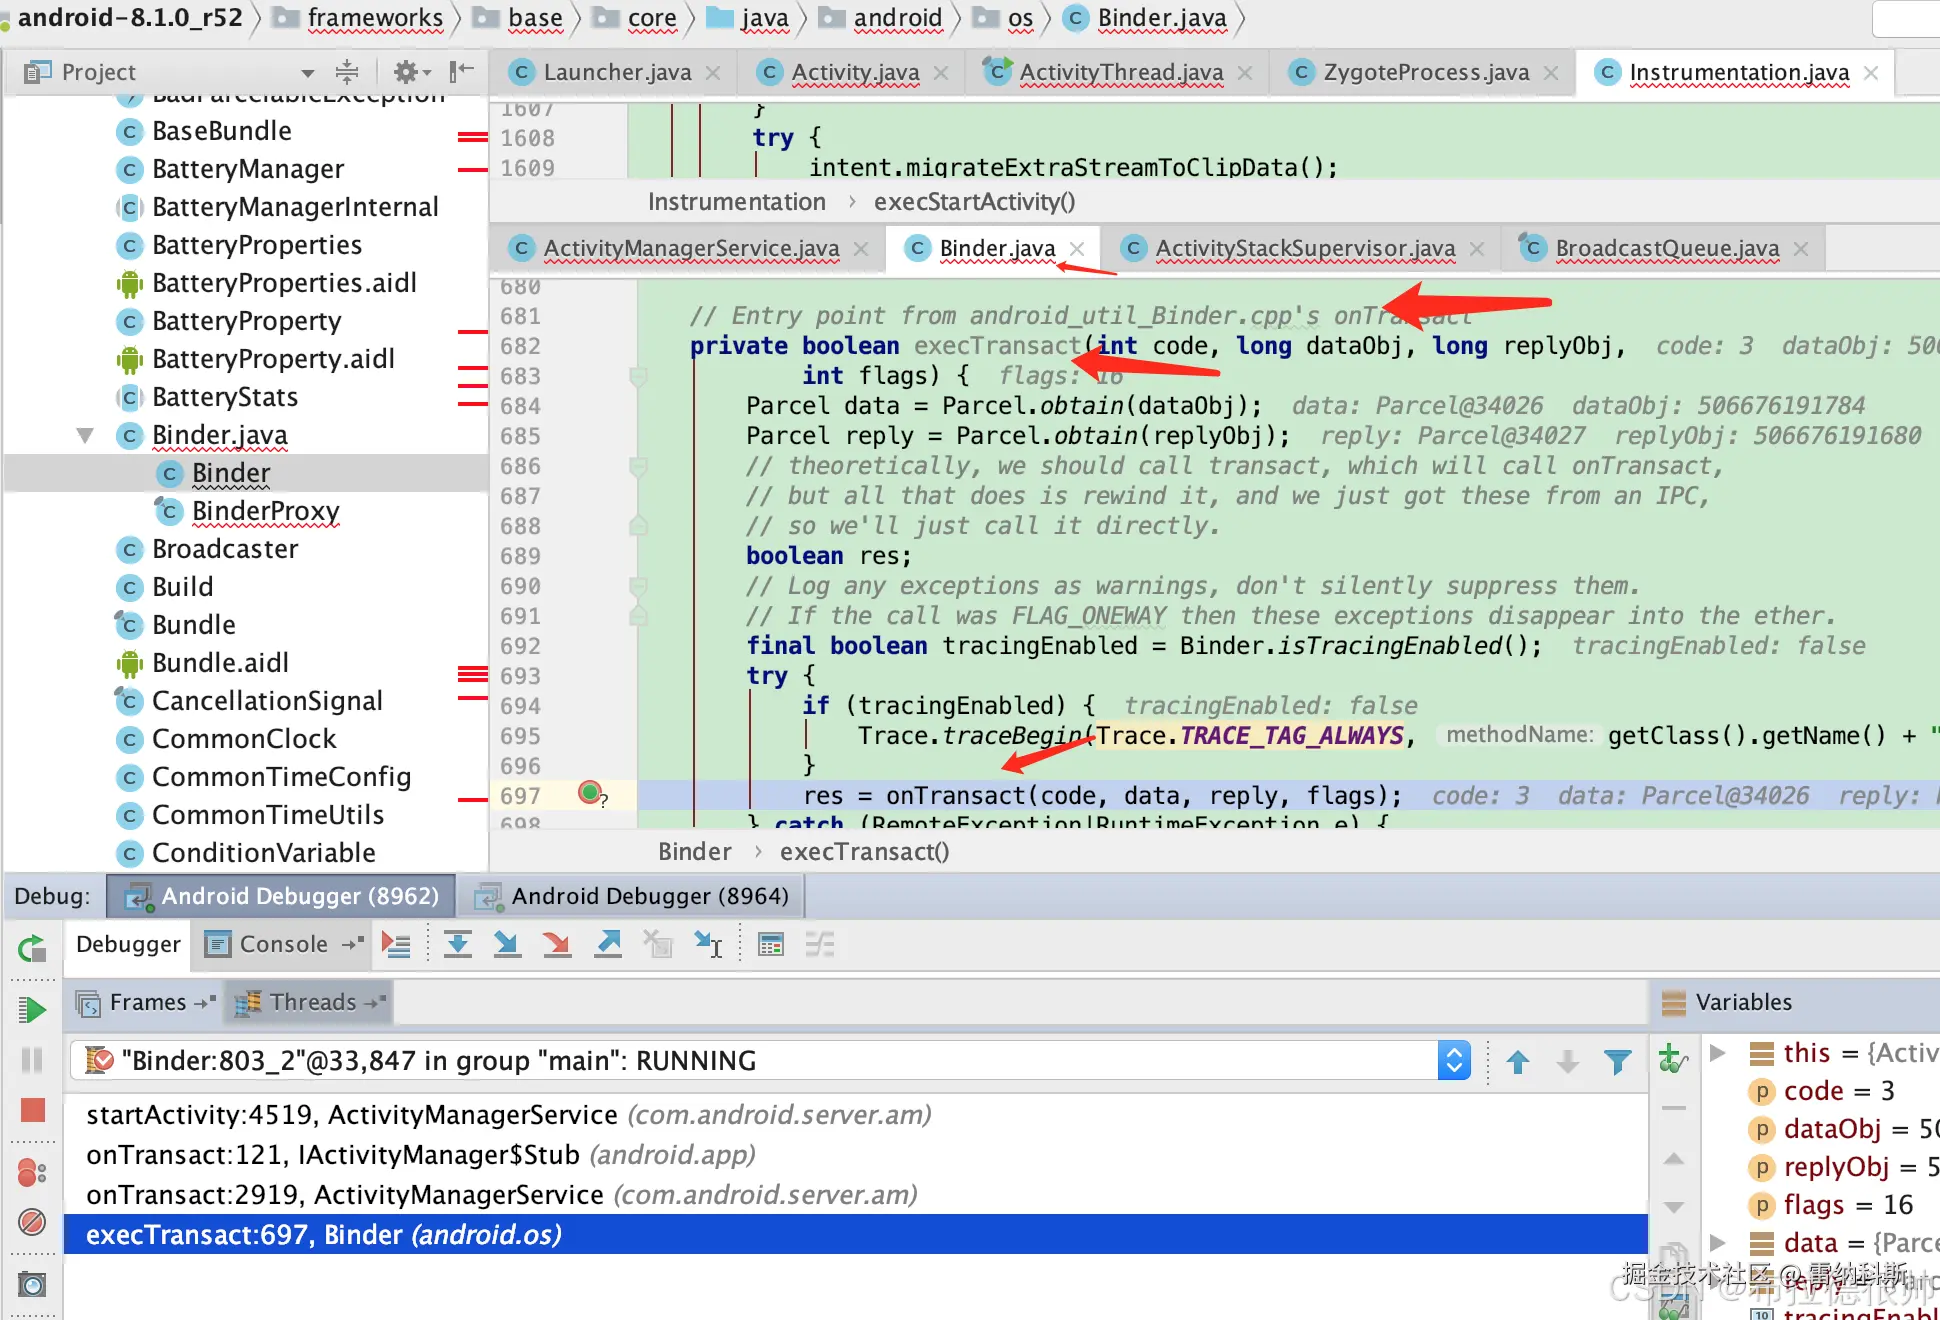The height and width of the screenshot is (1320, 1940).
Task: Click the Force Step Into red arrow
Action: click(x=557, y=944)
